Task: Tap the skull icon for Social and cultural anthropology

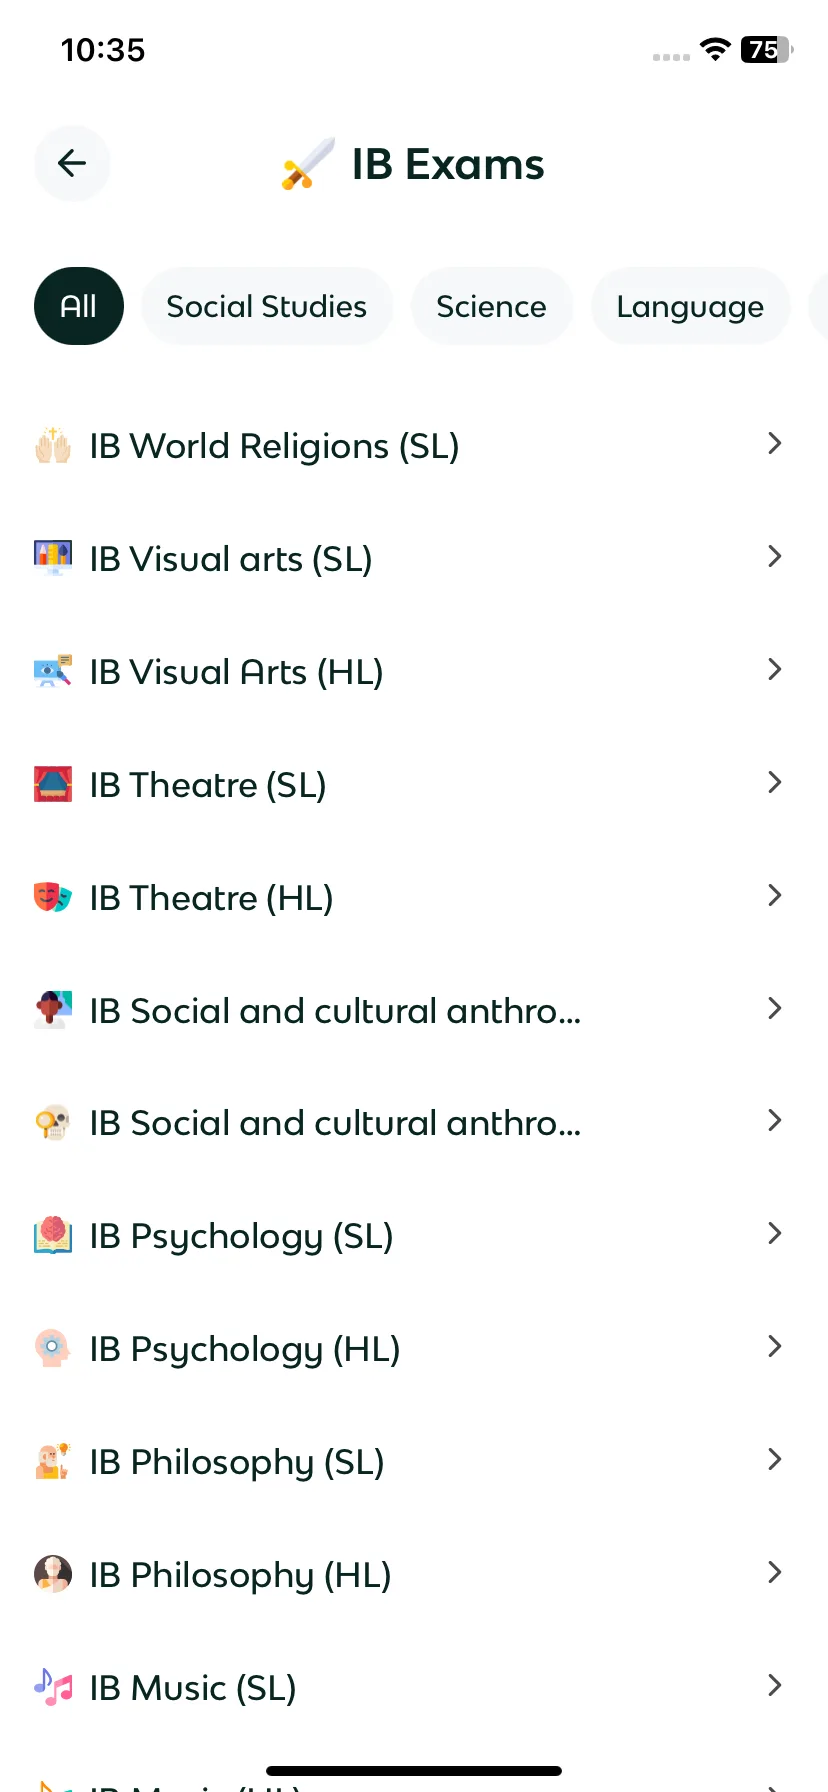Action: point(53,1122)
